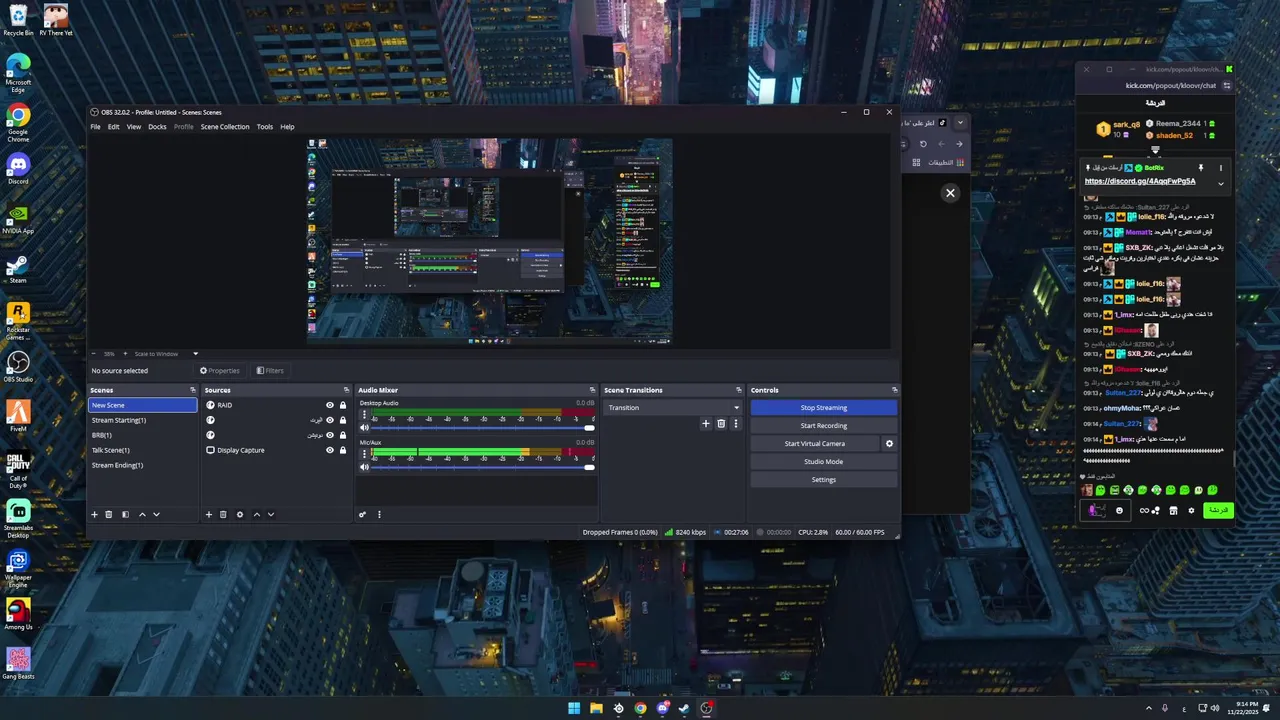Hide the RAID source via eye icon
This screenshot has height=720, width=1280.
330,405
